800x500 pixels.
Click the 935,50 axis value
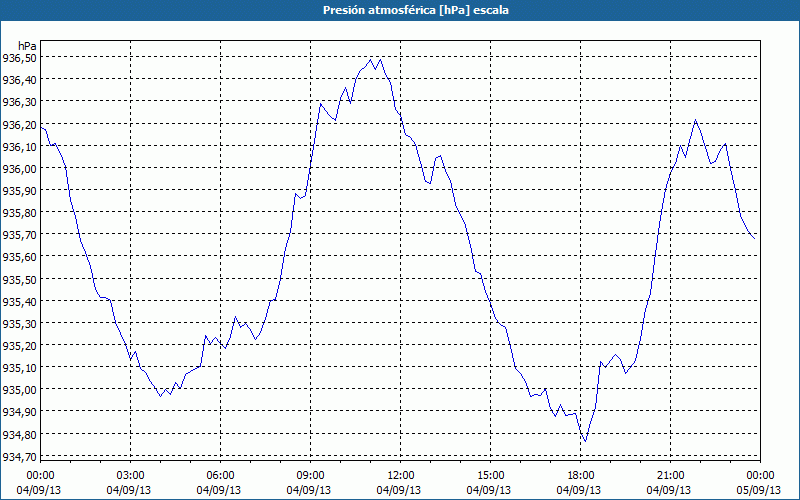[19, 279]
